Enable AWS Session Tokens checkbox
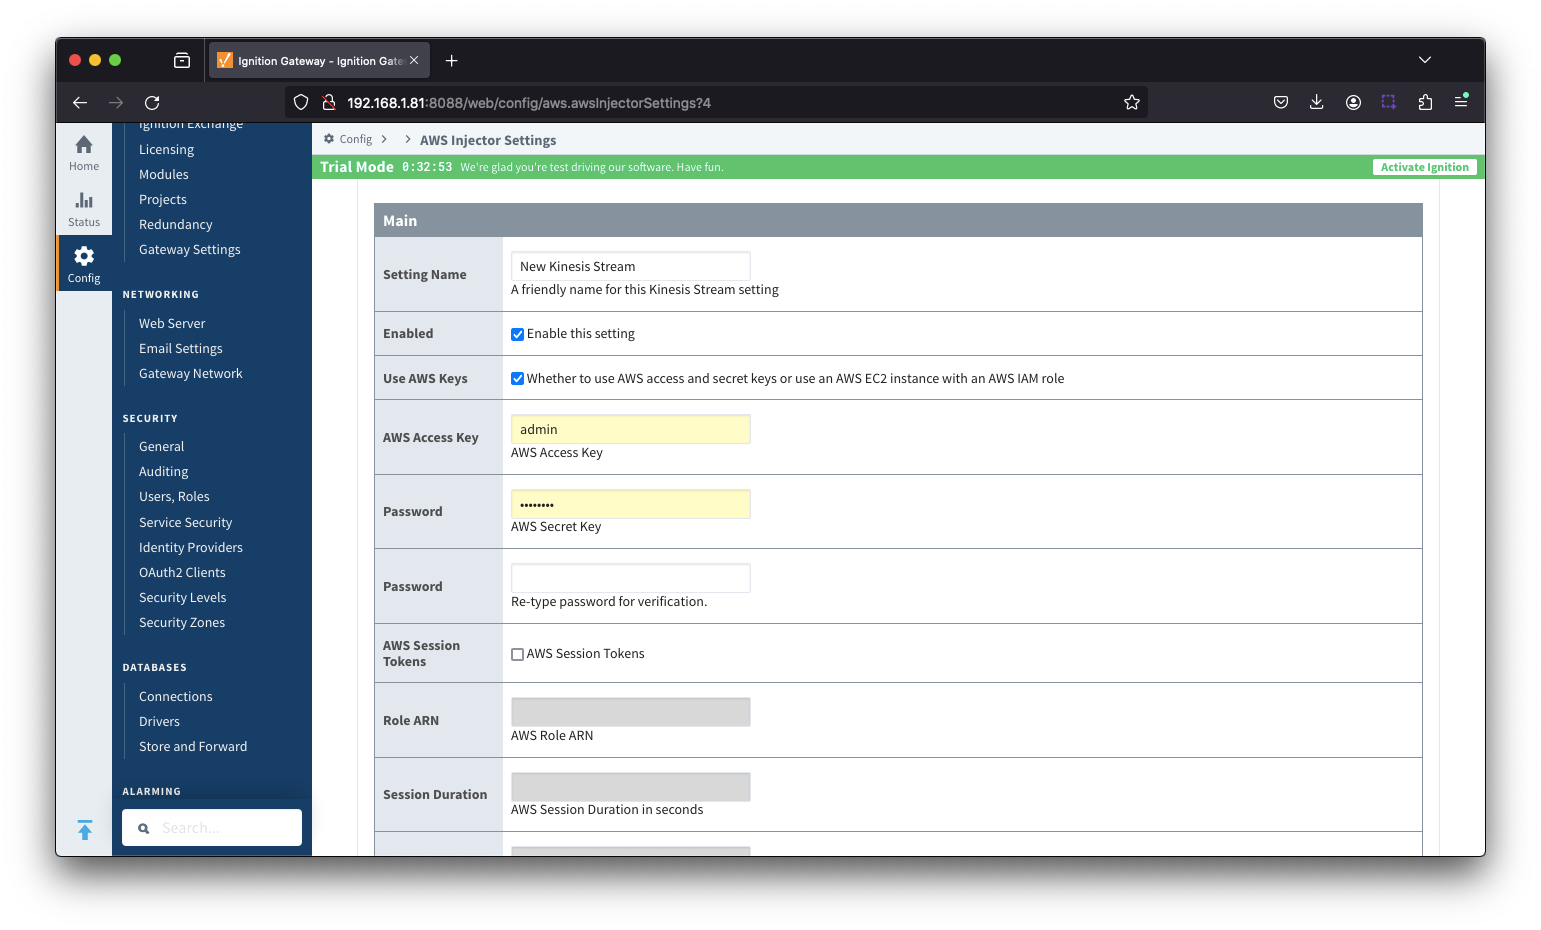 click(x=517, y=655)
